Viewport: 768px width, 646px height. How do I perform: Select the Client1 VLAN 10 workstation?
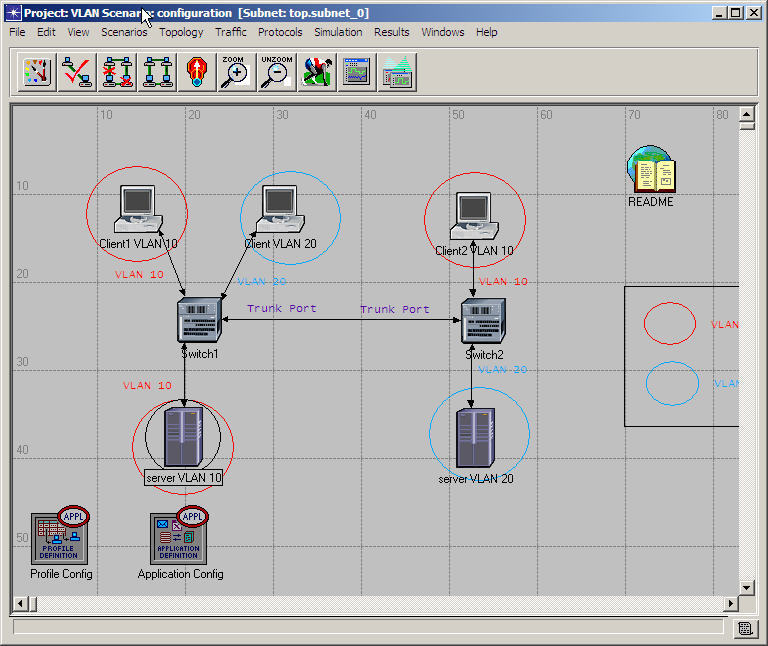[x=138, y=209]
